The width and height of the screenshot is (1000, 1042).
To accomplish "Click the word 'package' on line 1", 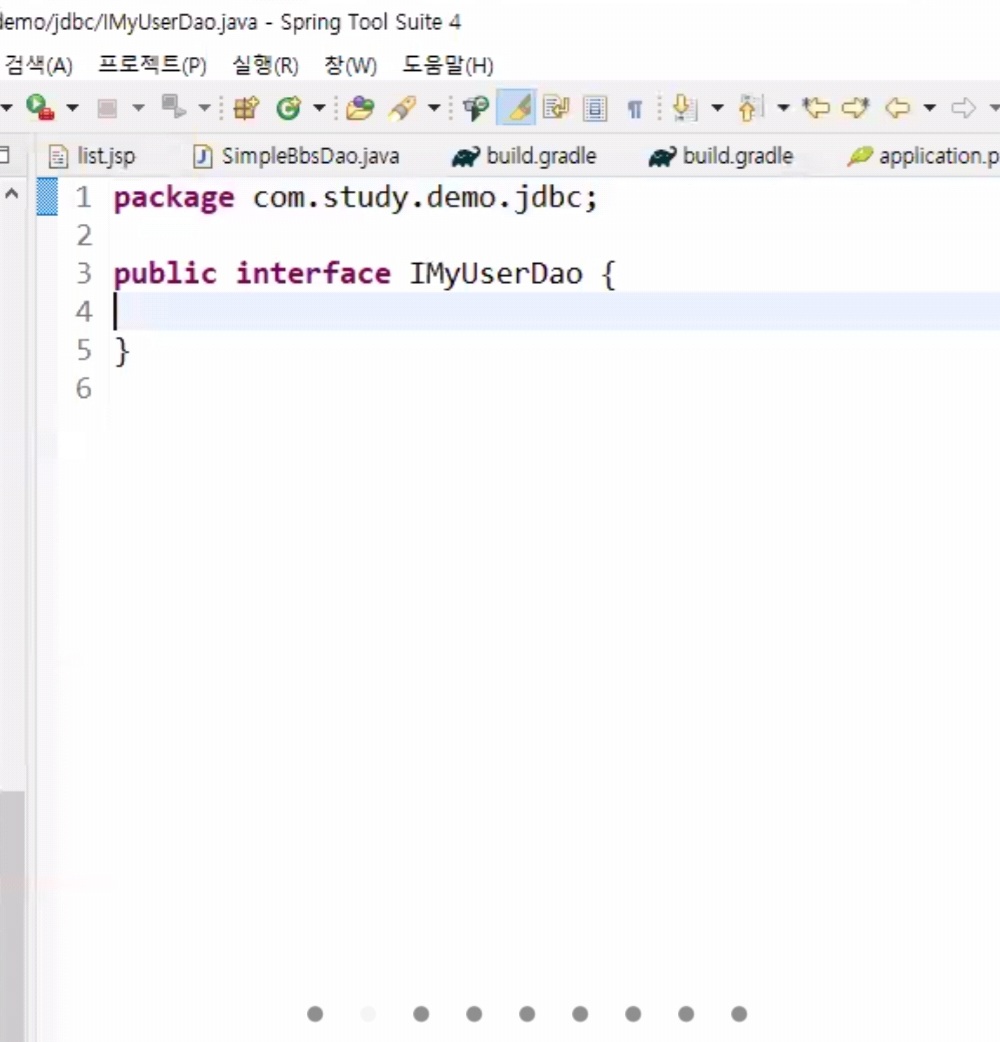I will point(174,198).
